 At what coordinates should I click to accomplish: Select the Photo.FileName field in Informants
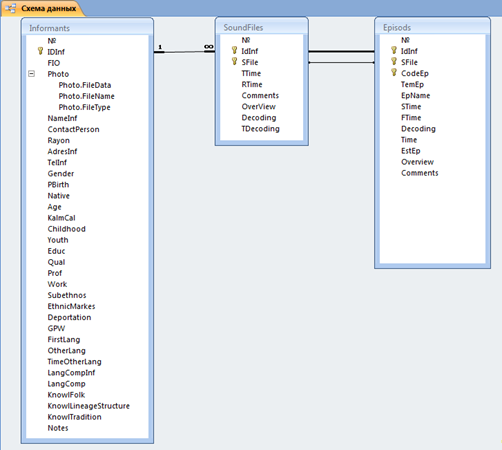(87, 96)
